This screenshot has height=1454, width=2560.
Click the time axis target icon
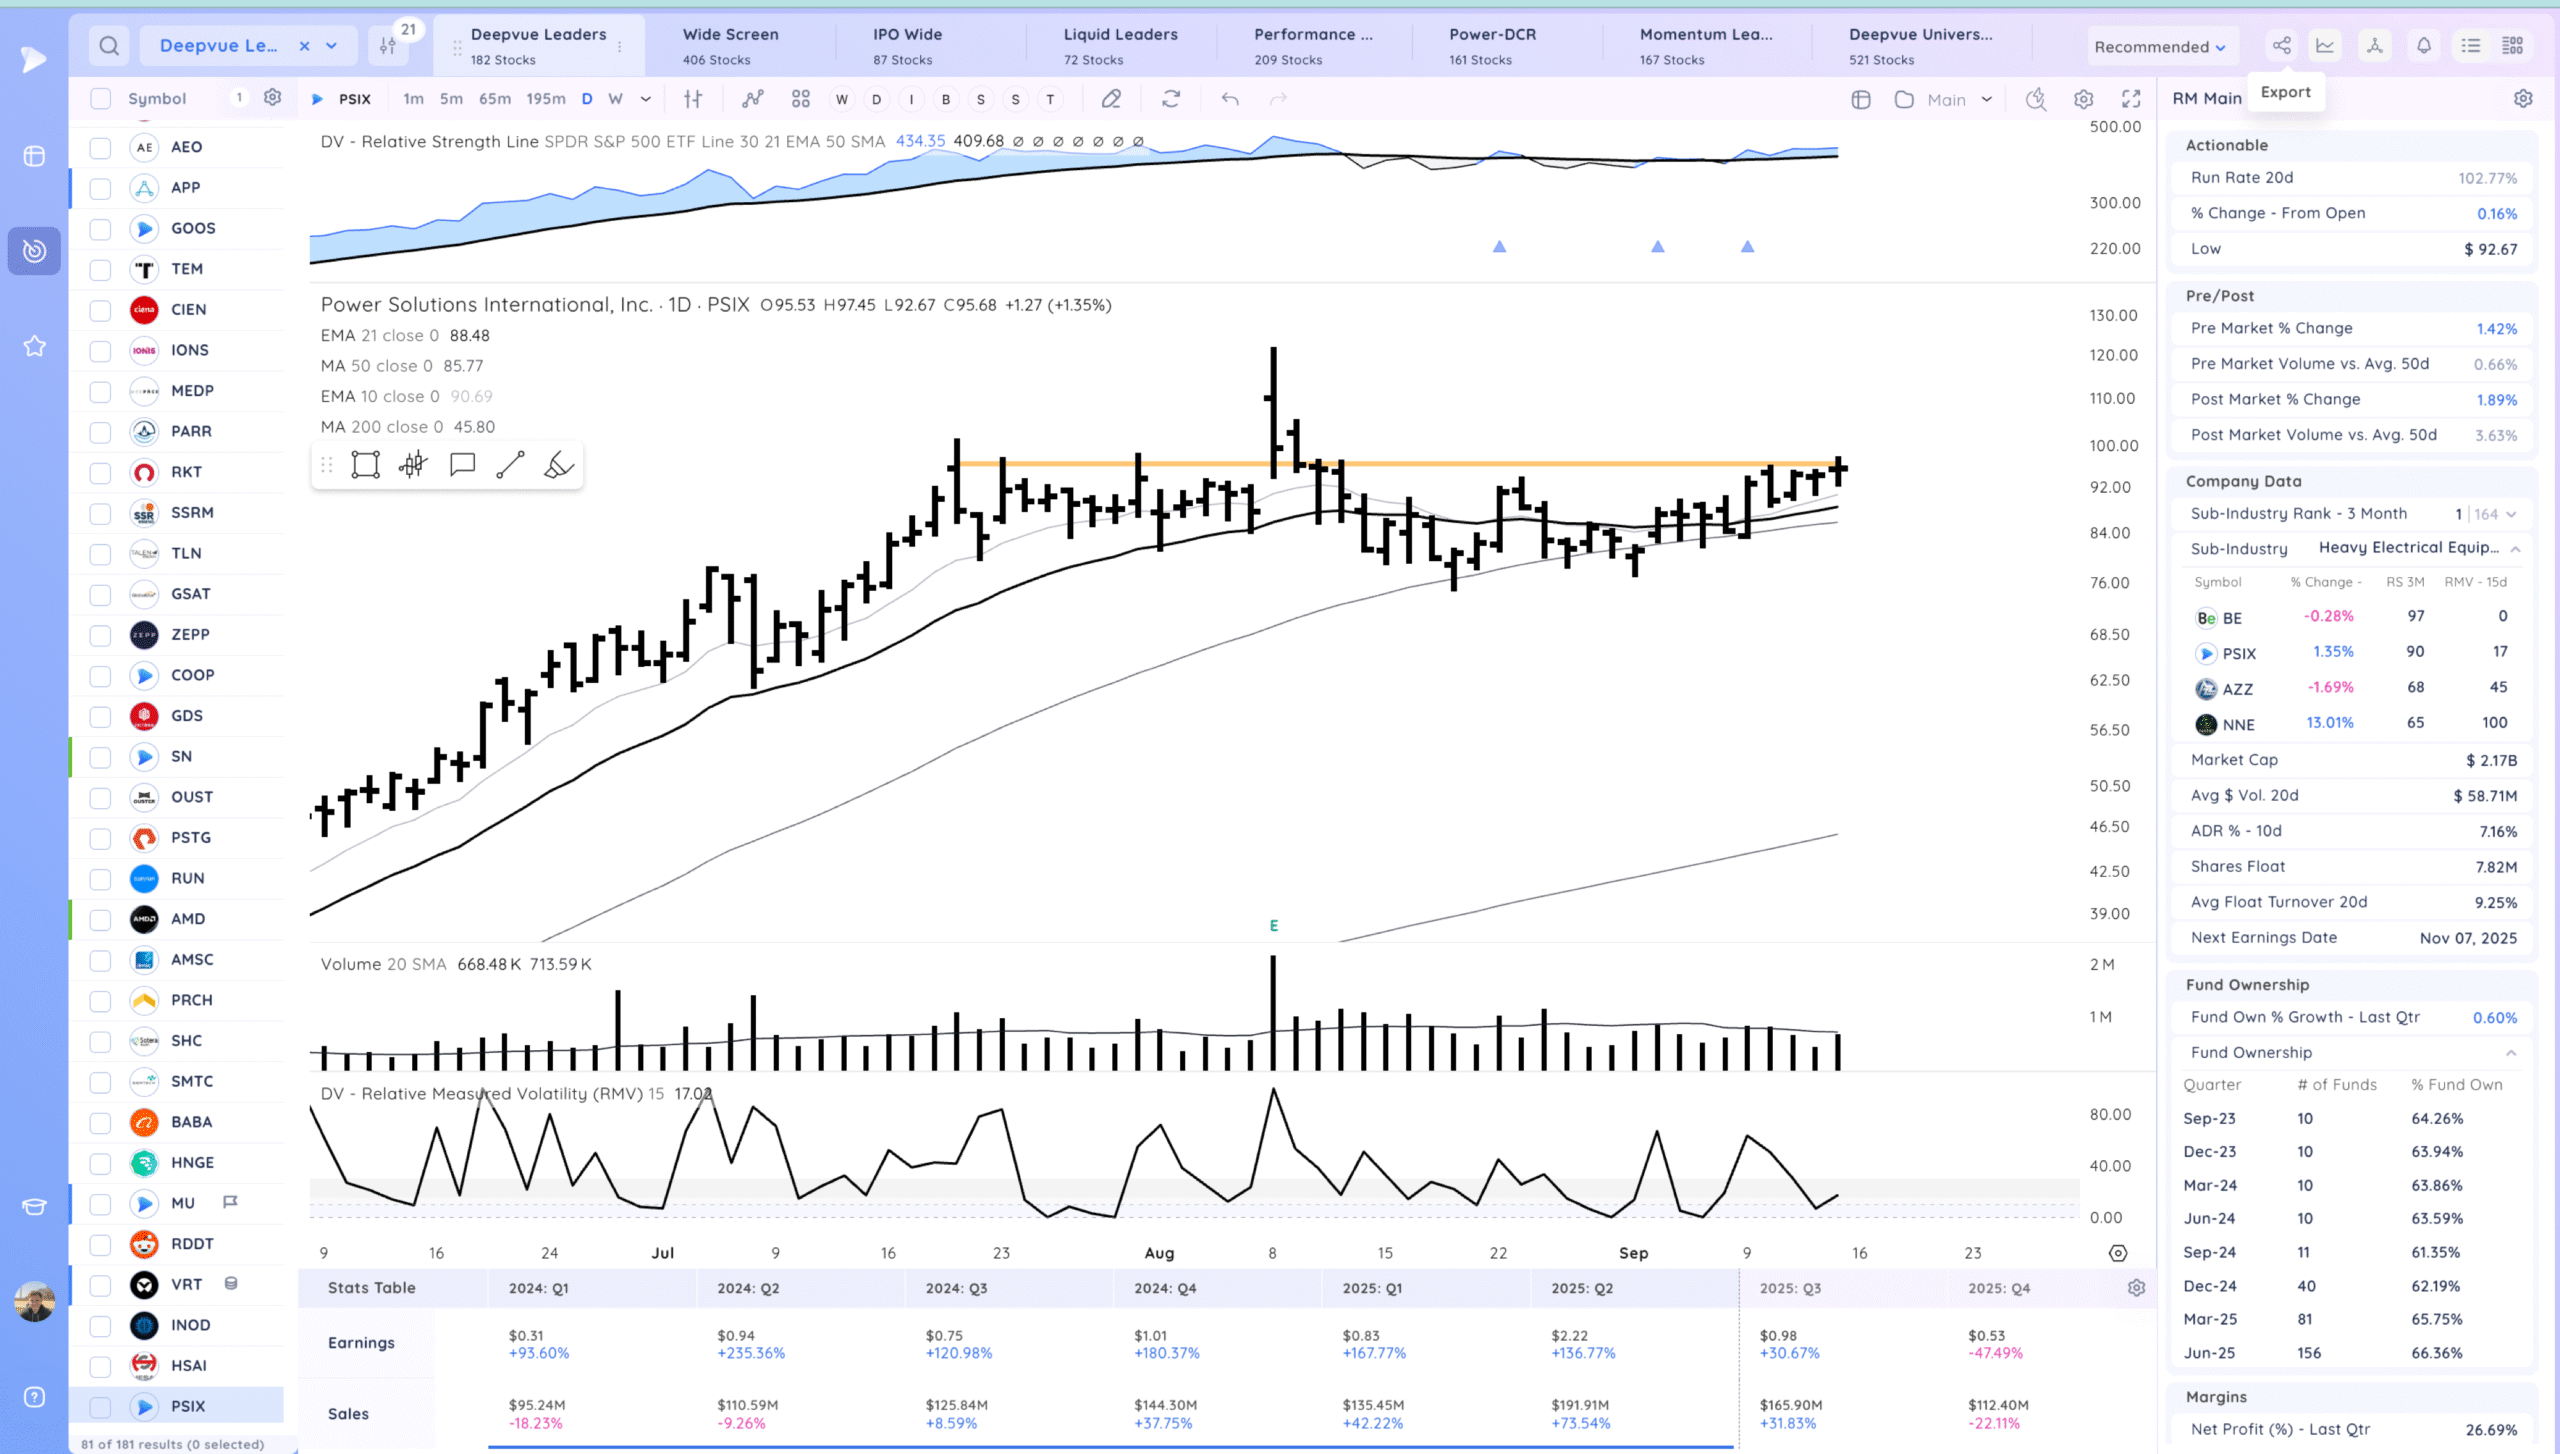pos(2118,1253)
